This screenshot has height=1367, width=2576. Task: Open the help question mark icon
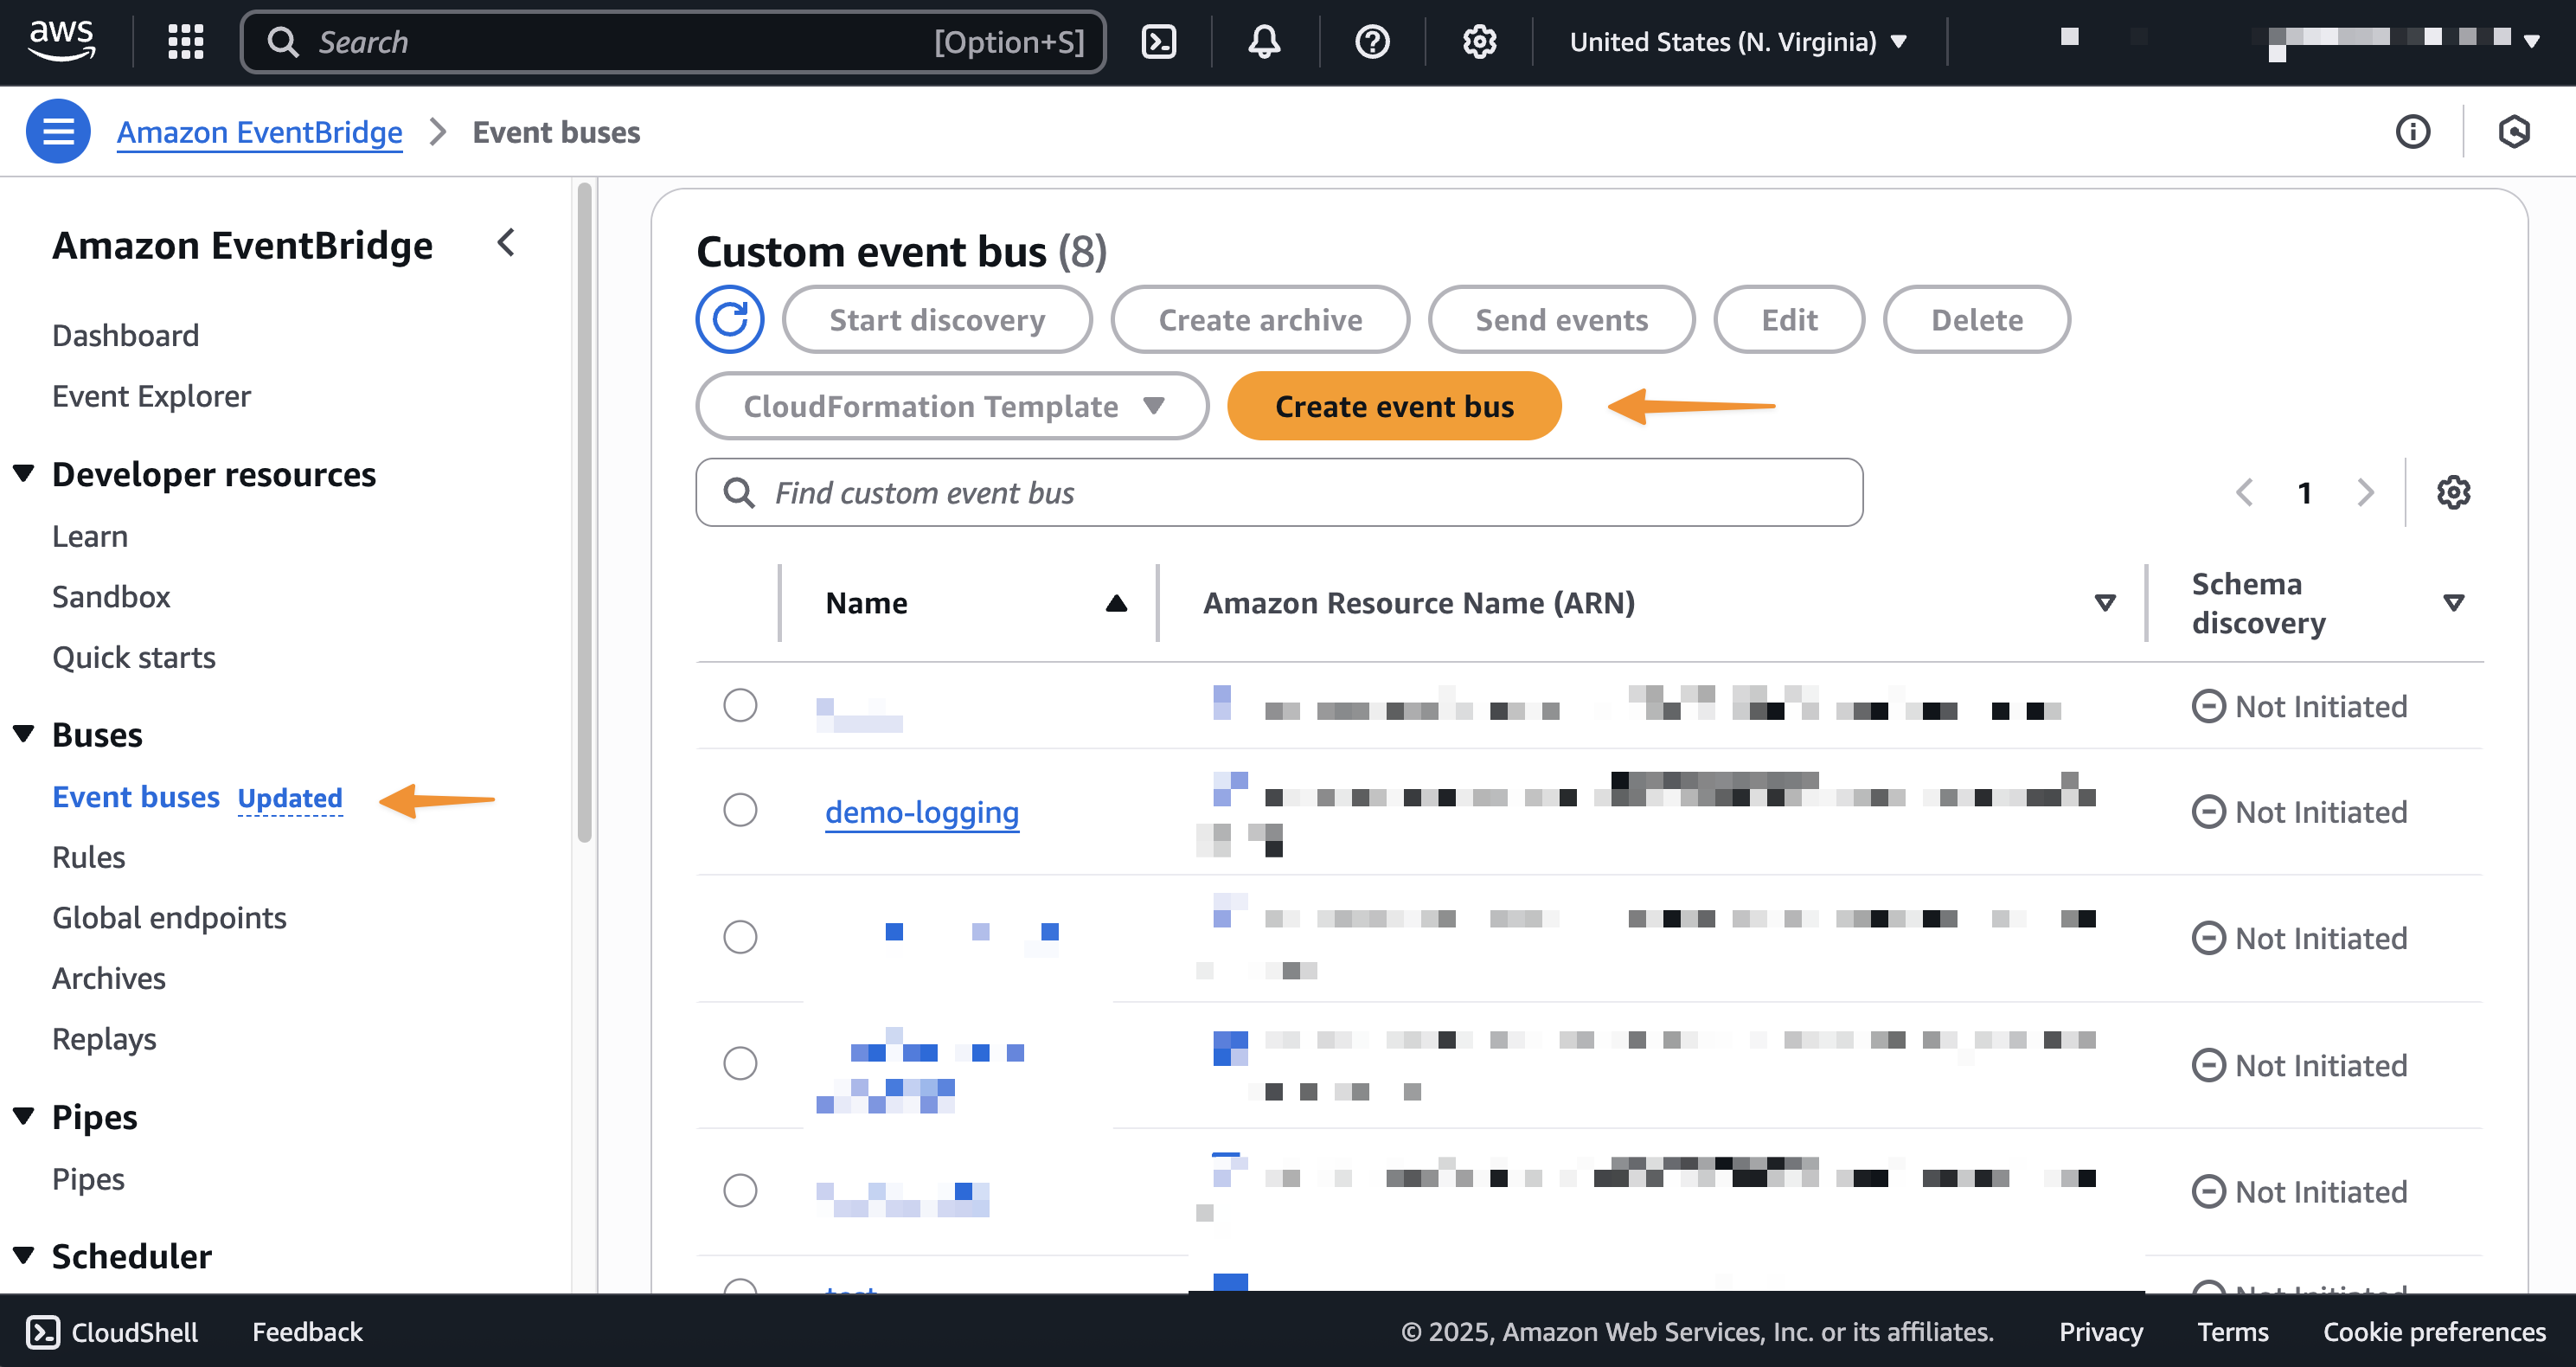[1371, 42]
